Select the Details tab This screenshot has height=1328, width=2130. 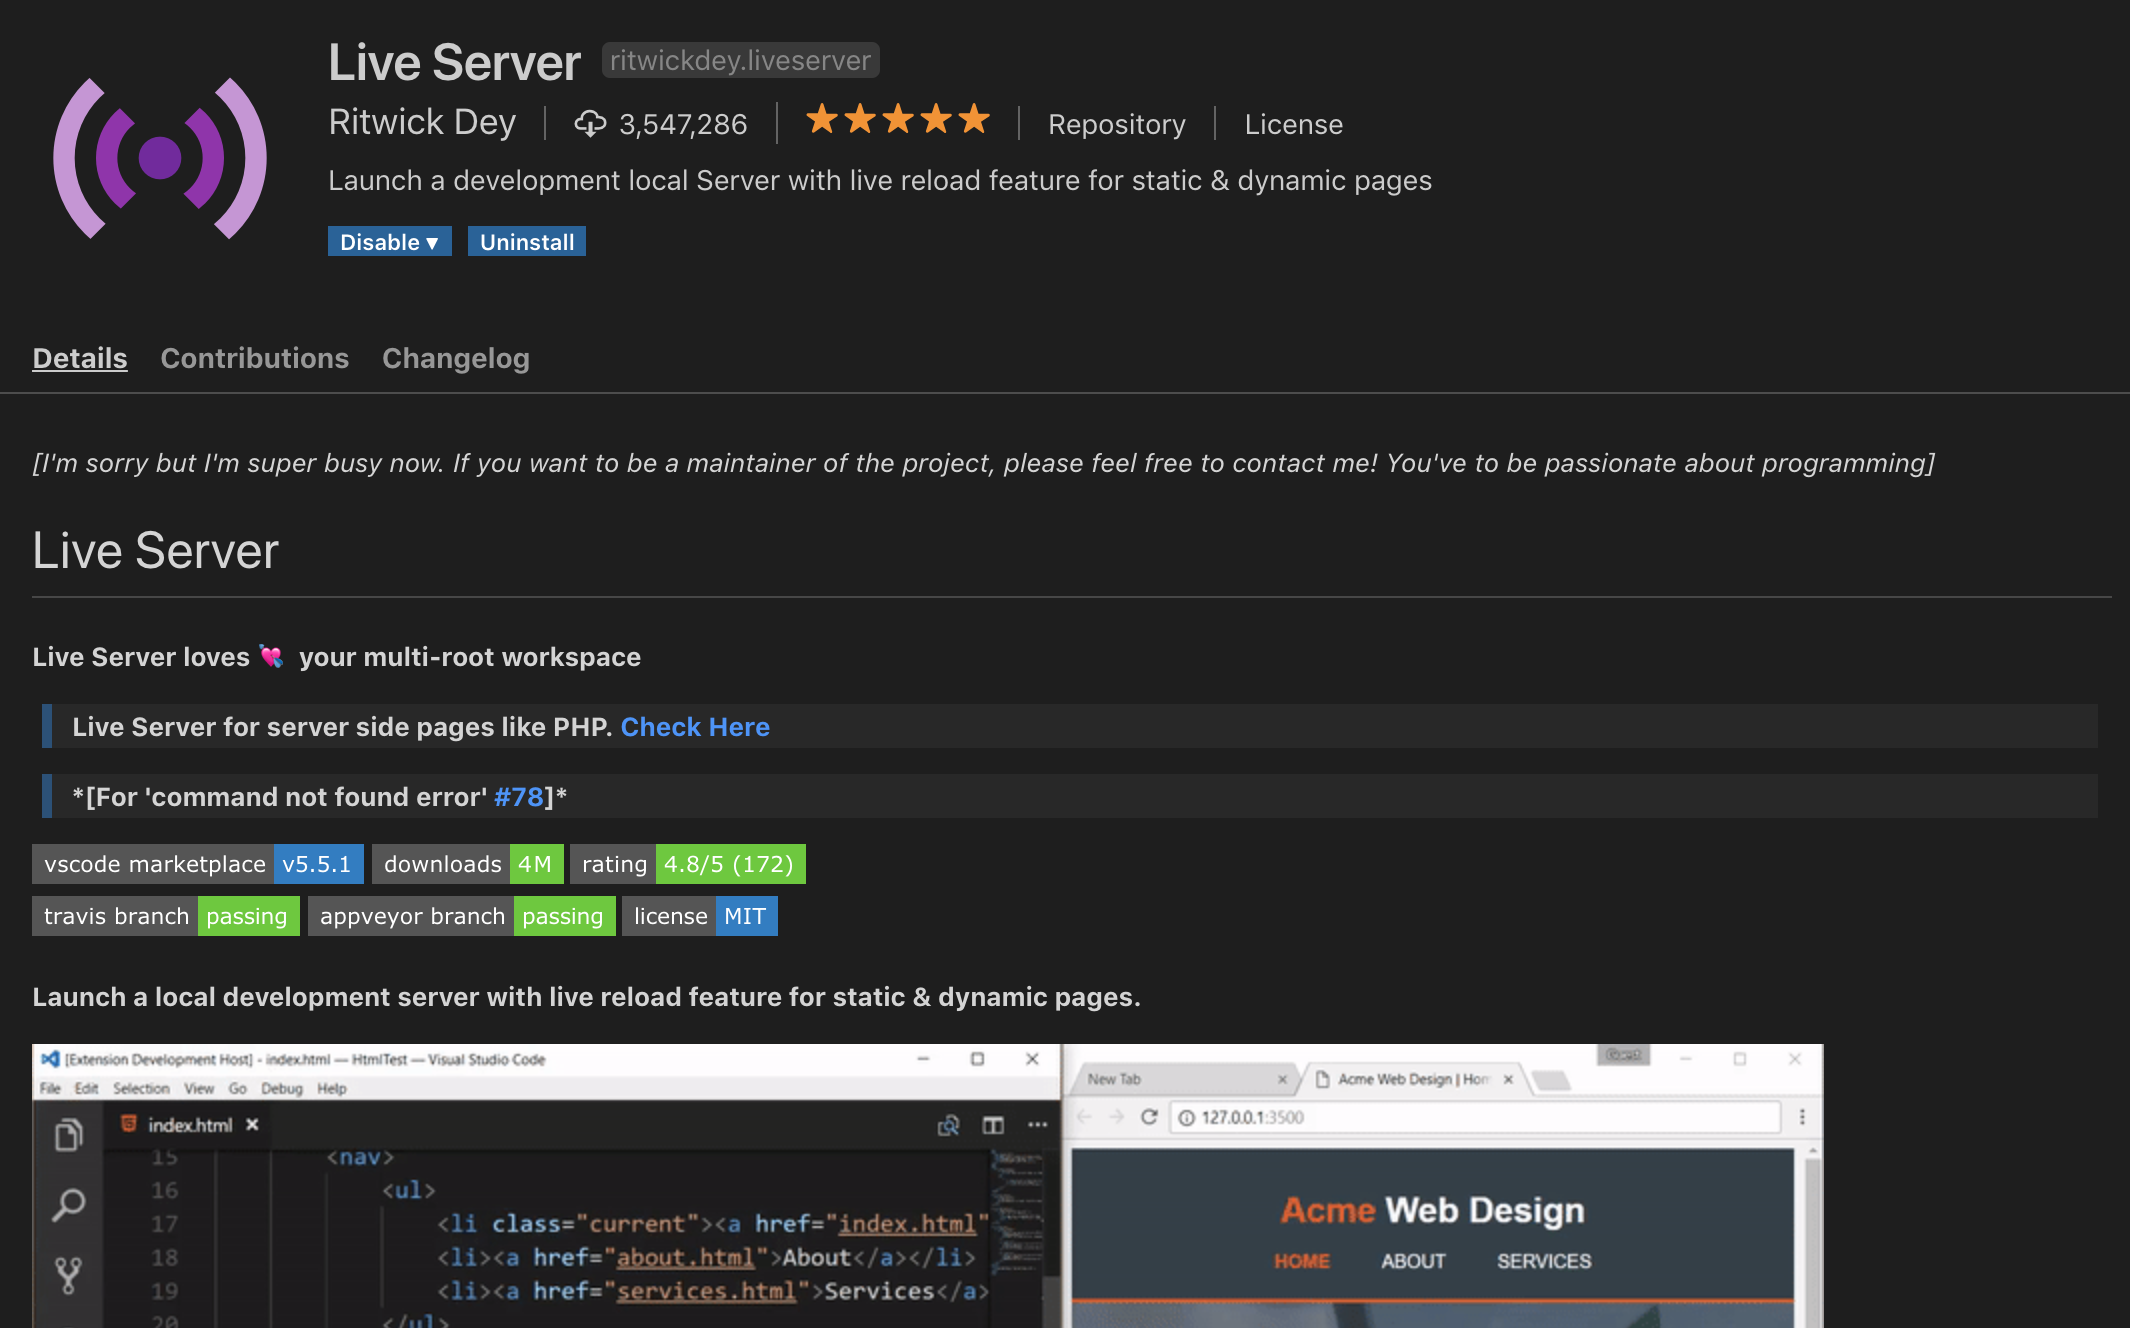[80, 358]
